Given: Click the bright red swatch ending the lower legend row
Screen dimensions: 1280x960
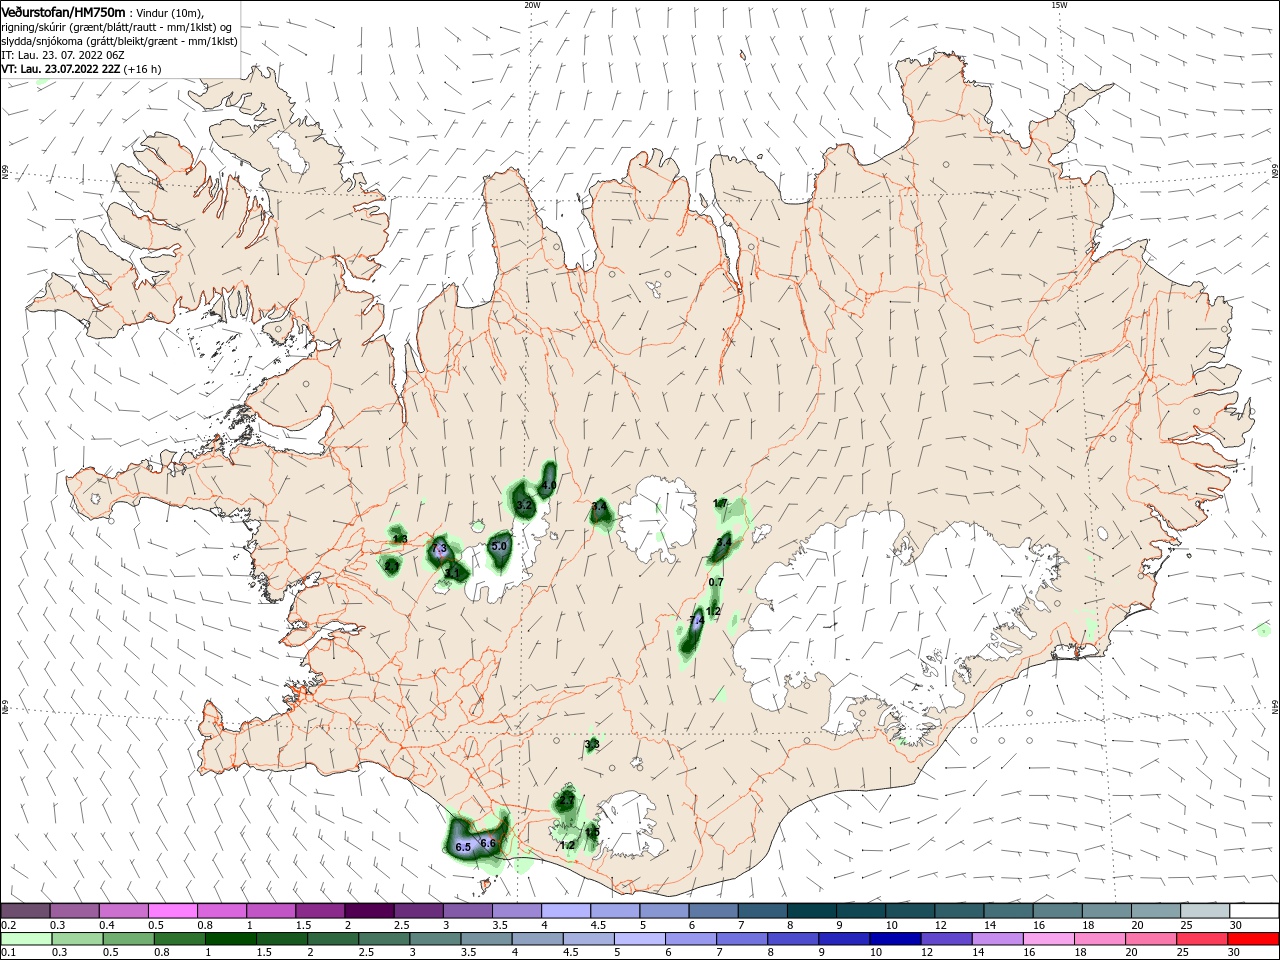Looking at the screenshot, I should [x=1254, y=939].
